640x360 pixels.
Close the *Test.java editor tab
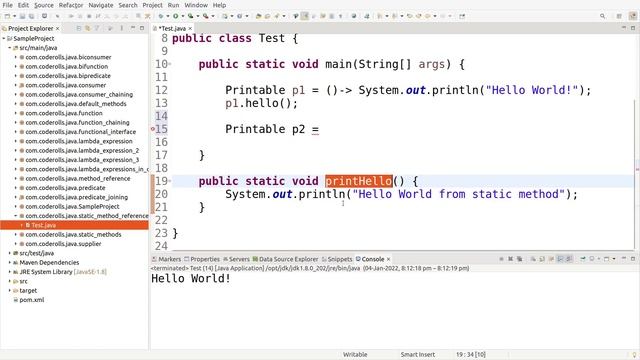190,29
